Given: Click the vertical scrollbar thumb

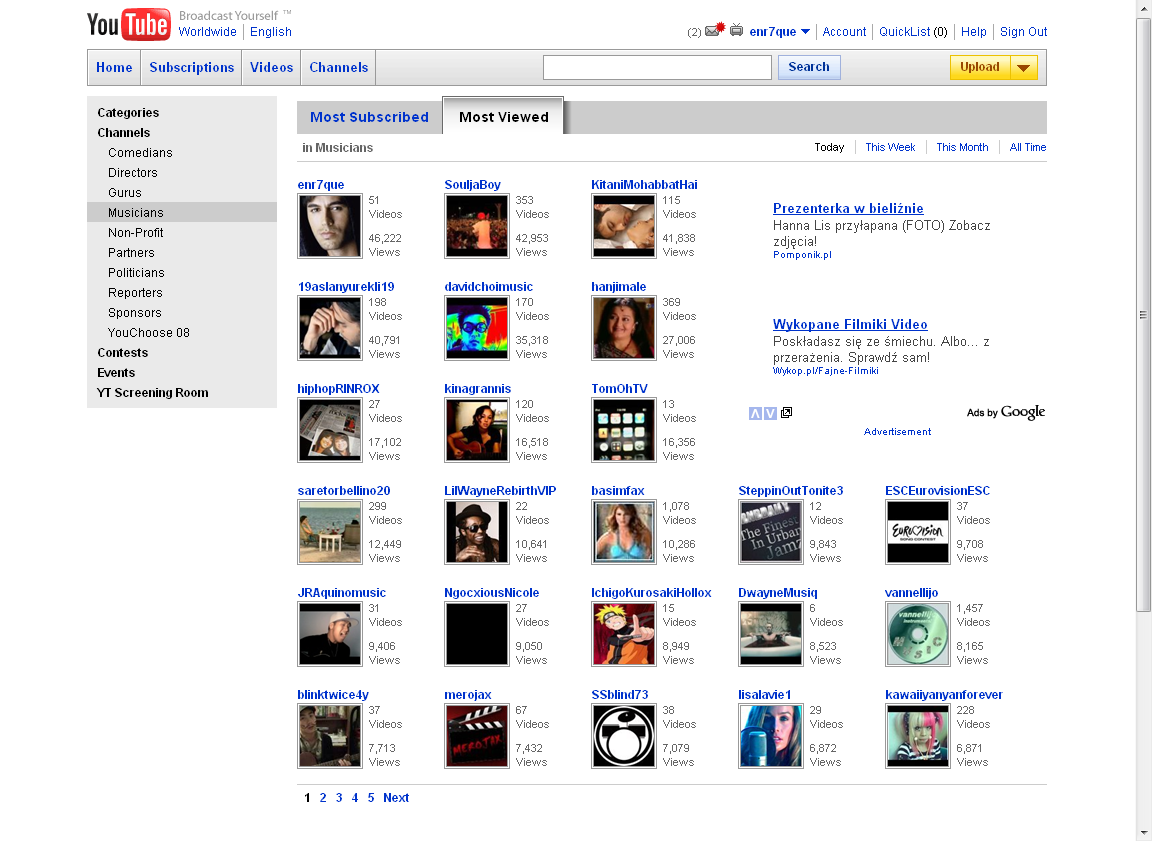Looking at the screenshot, I should (x=1143, y=314).
